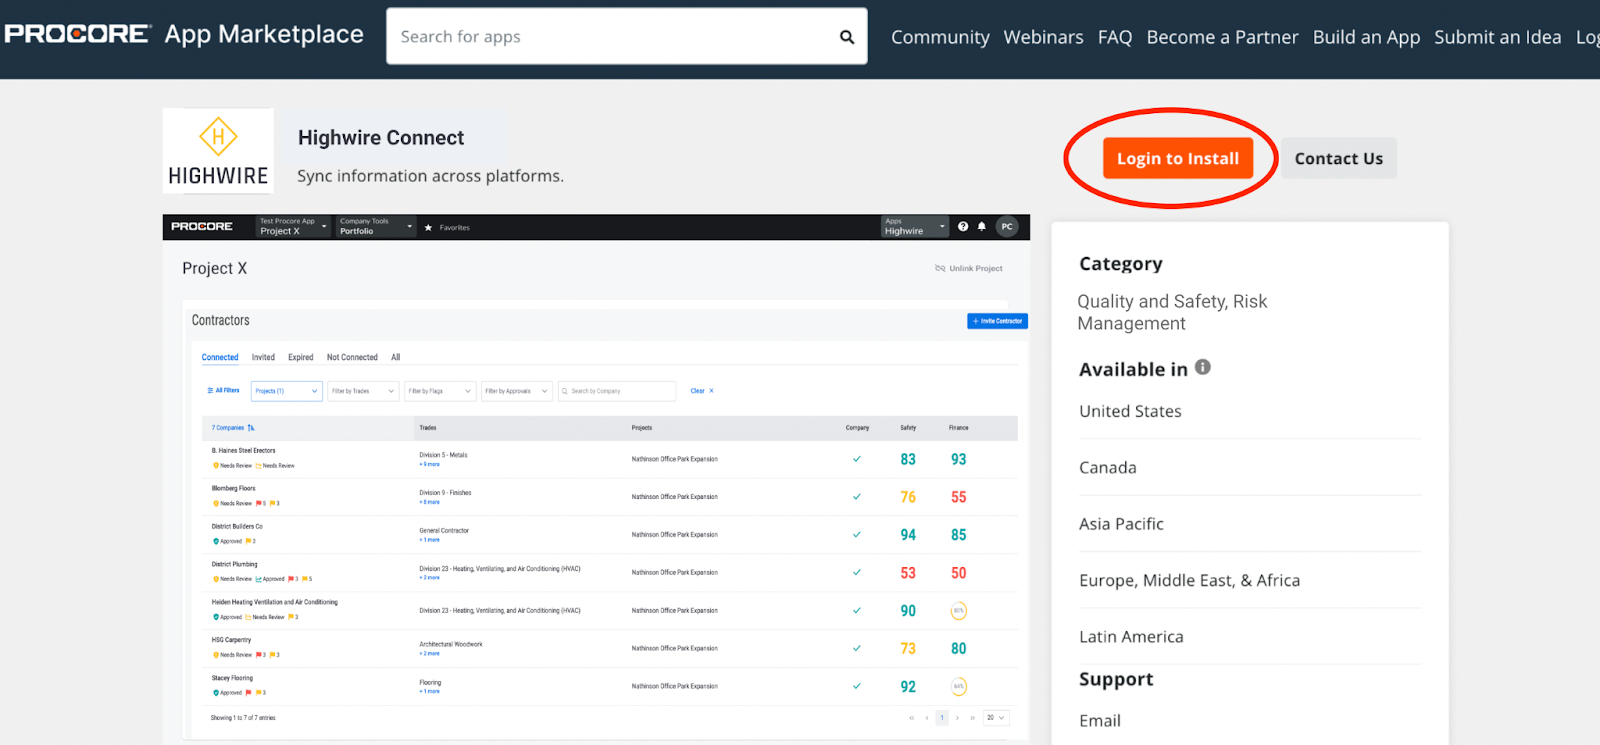
Task: Click the search magnifier icon
Action: click(847, 37)
